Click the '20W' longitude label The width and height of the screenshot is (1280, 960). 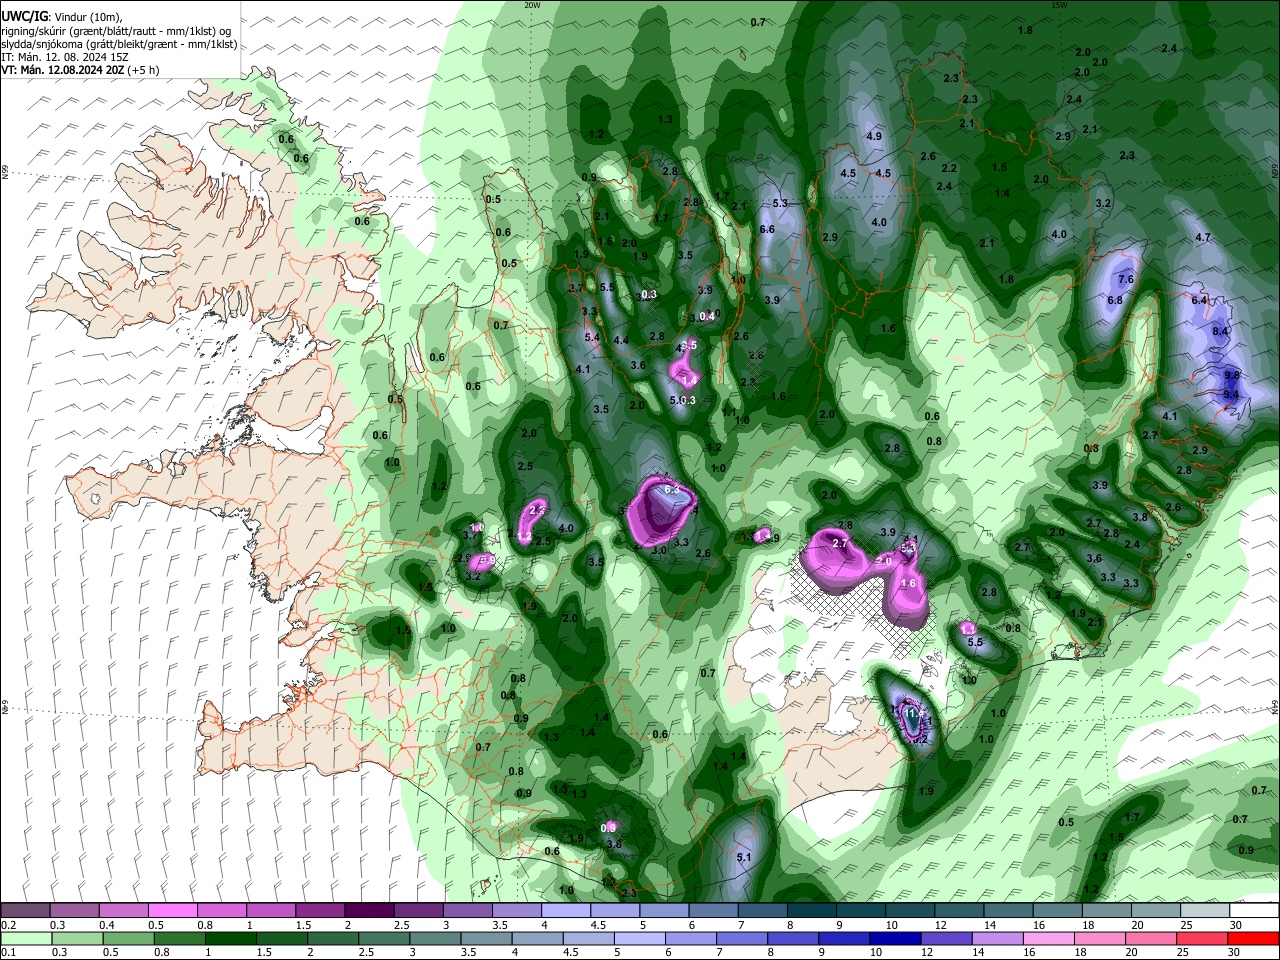(x=532, y=5)
